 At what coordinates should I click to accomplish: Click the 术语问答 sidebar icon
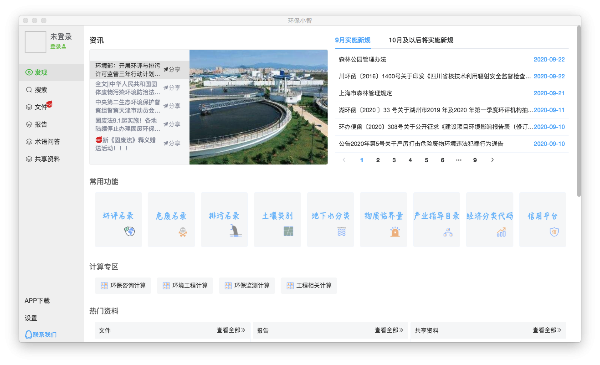click(29, 142)
